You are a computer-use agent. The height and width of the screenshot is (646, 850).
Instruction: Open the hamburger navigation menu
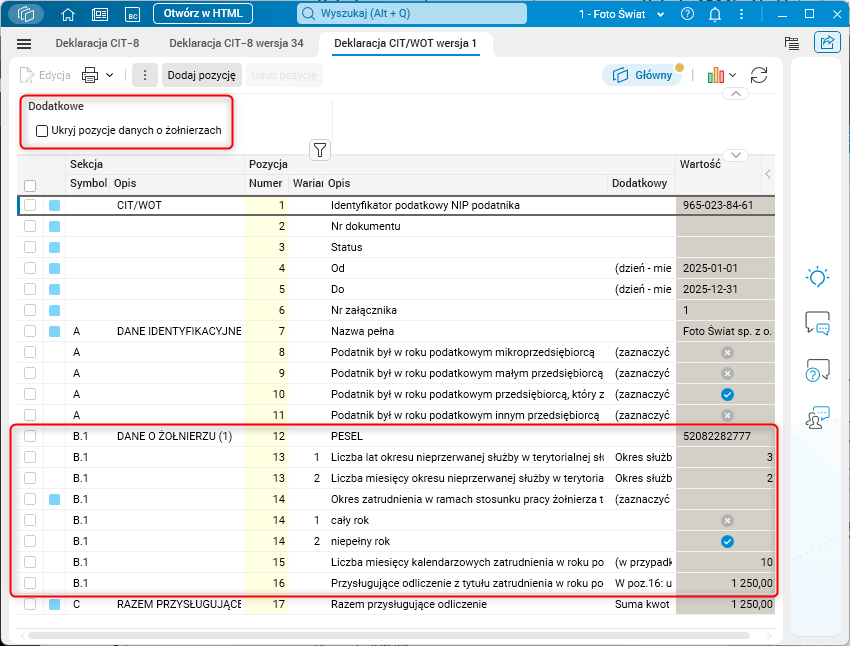tap(24, 44)
